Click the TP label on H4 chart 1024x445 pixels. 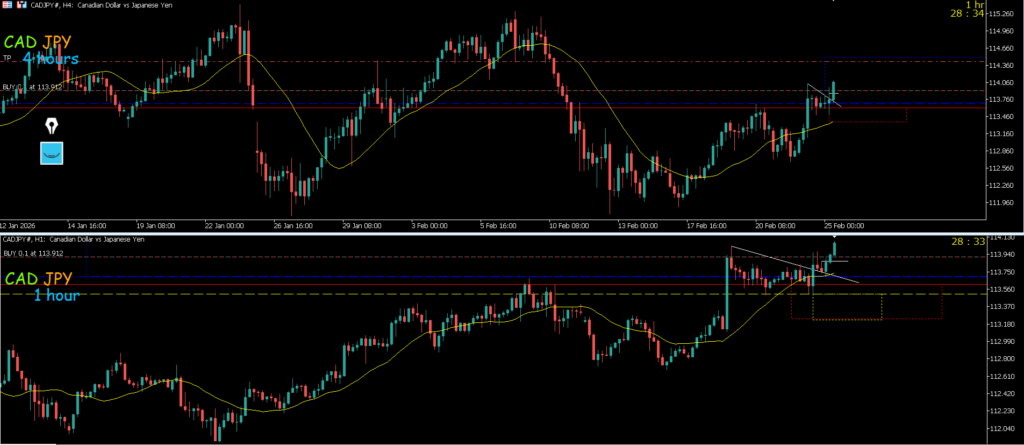(6, 58)
